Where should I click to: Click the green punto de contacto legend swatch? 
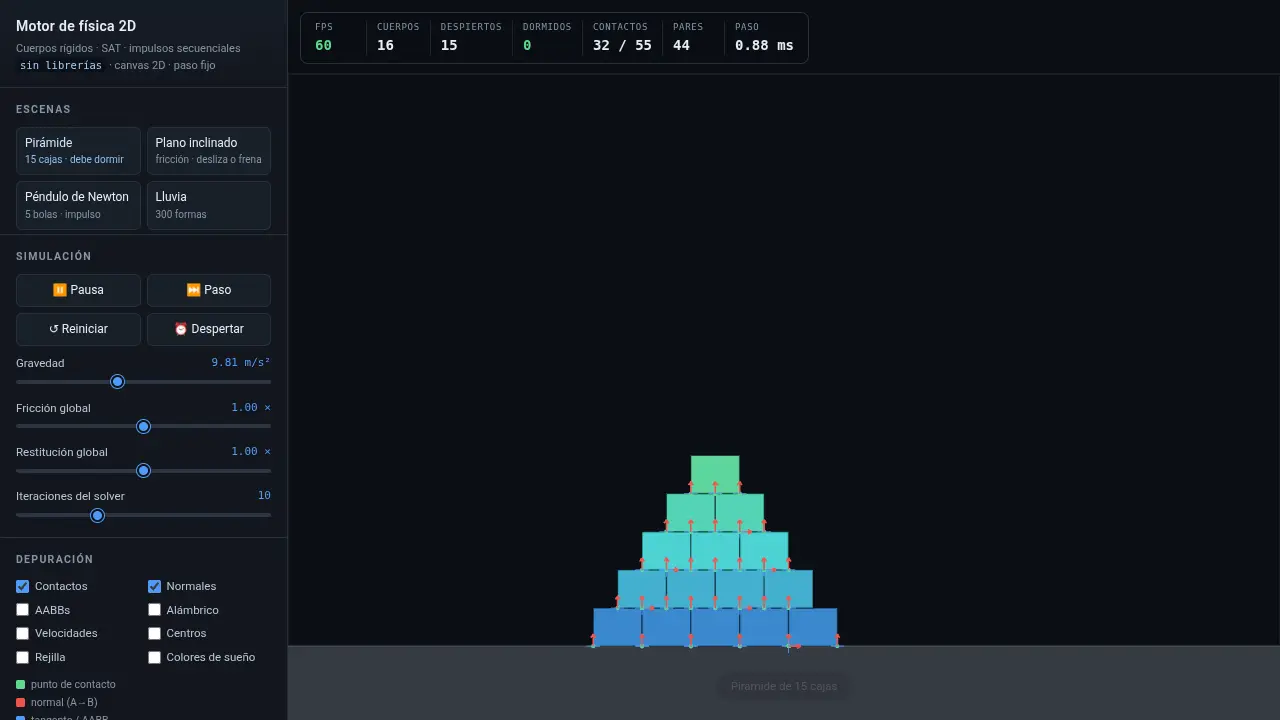pos(21,685)
